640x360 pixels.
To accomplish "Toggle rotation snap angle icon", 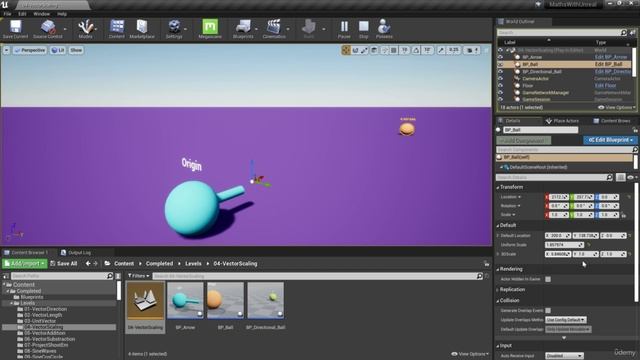I will click(416, 50).
